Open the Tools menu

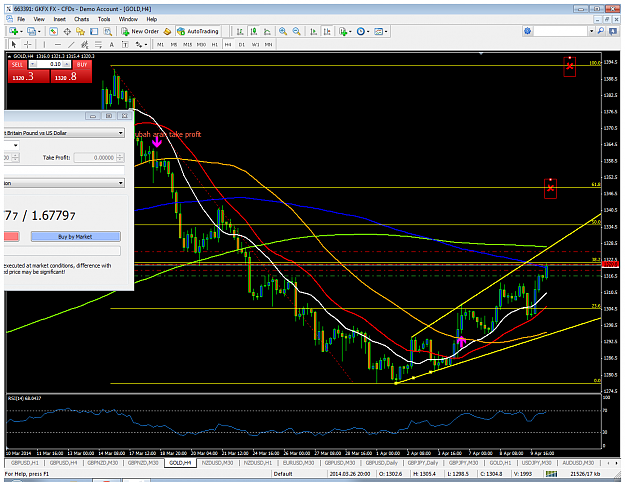tap(104, 19)
